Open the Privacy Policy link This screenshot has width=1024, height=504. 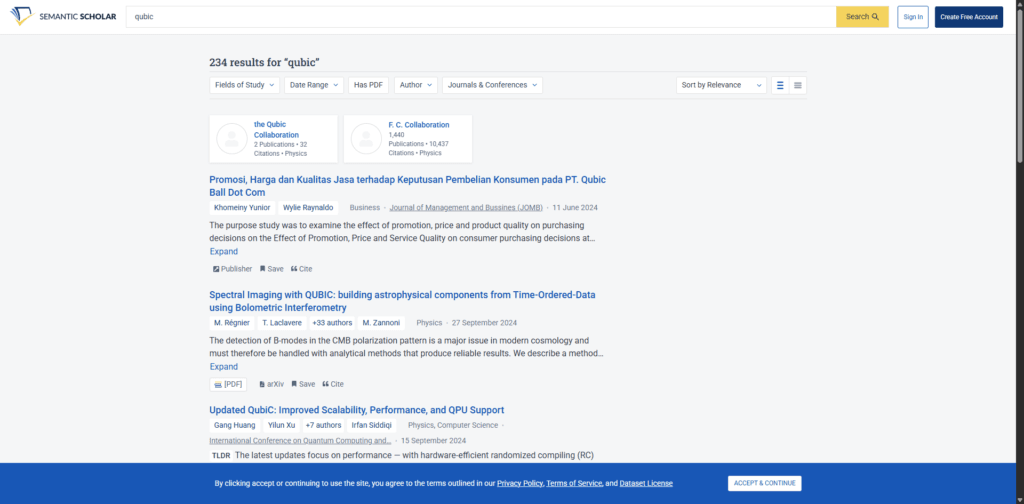tap(520, 483)
